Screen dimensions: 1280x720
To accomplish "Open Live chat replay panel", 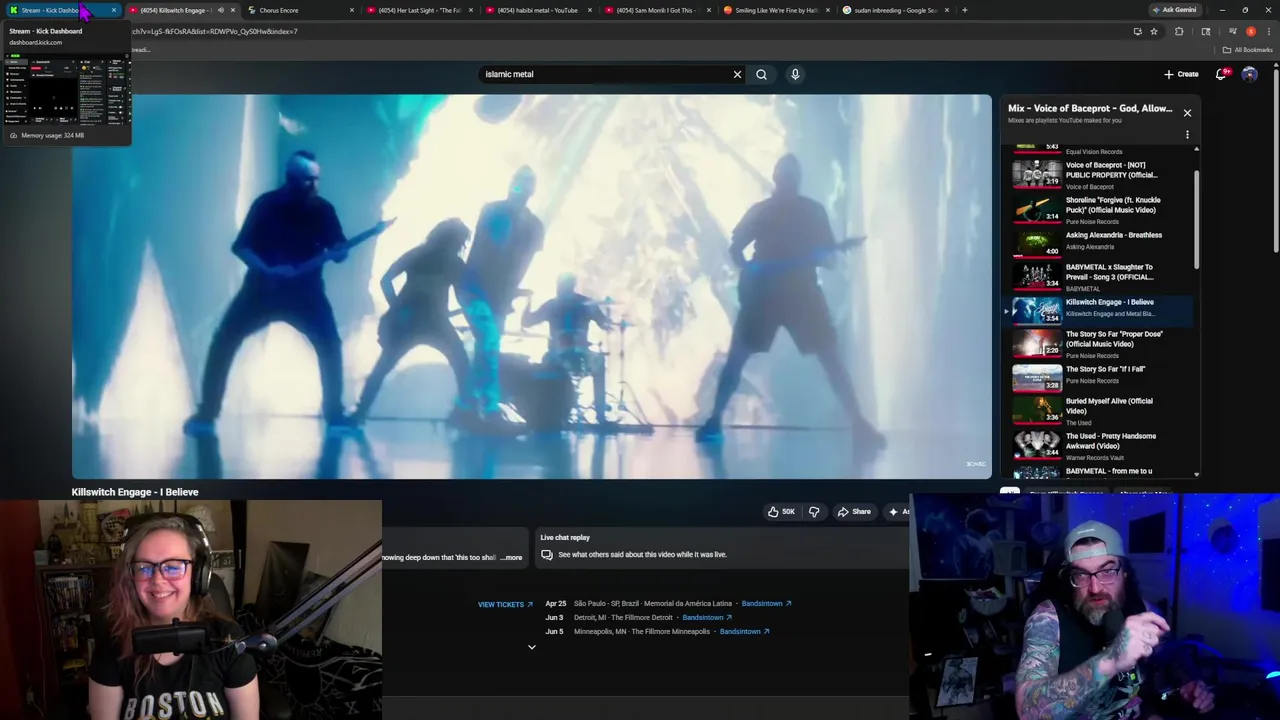I will click(723, 546).
